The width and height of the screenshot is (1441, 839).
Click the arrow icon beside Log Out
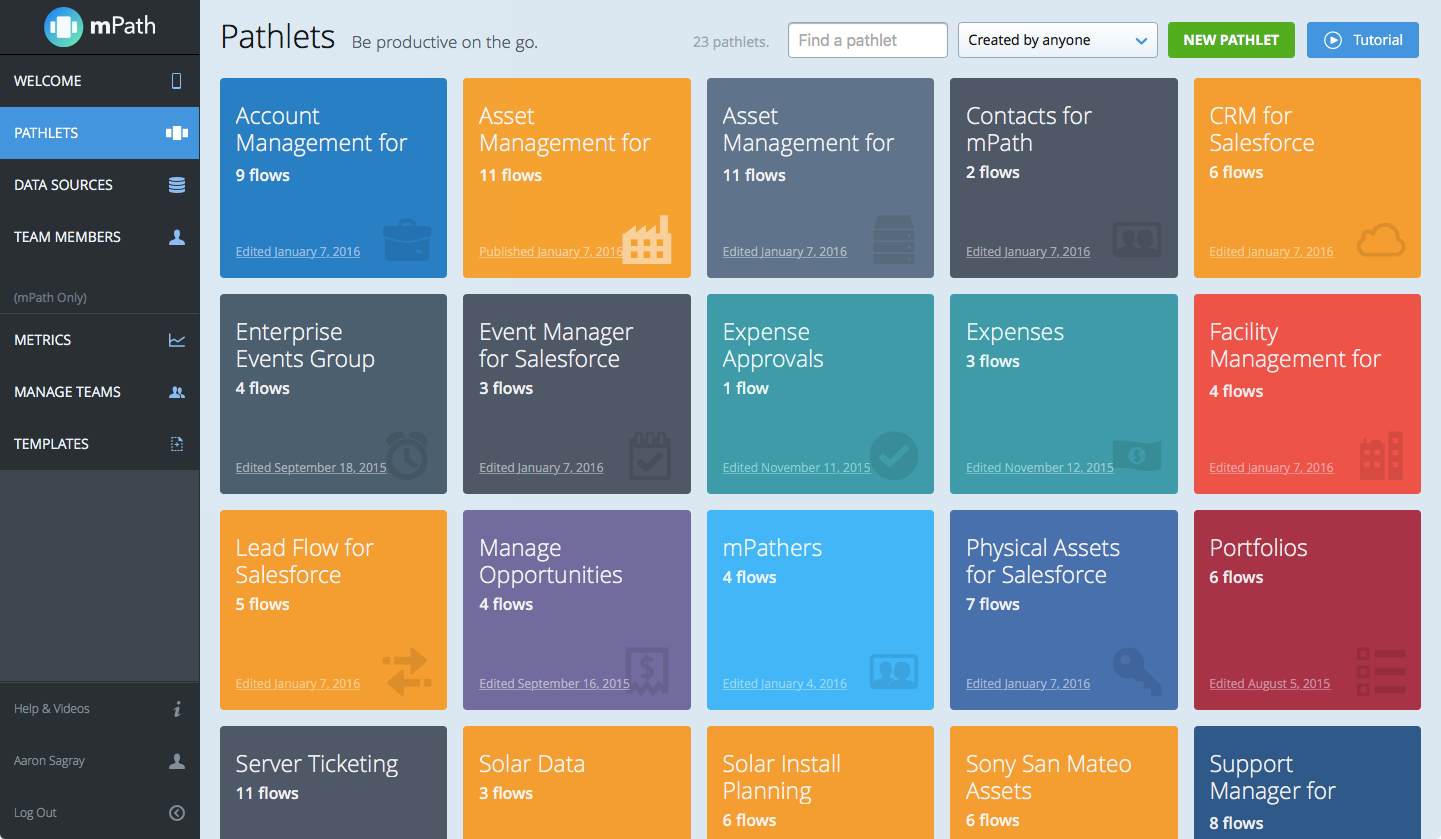coord(177,813)
